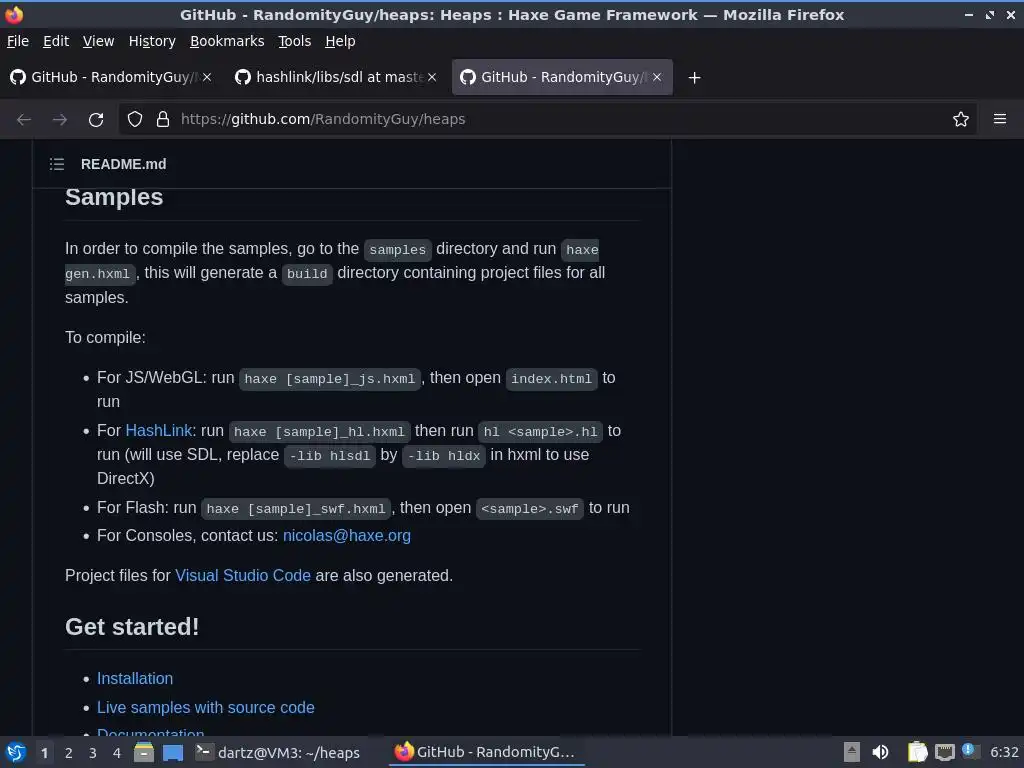Click the 'build' inline code word
Screen dimensions: 1024x768
pyautogui.click(x=307, y=274)
